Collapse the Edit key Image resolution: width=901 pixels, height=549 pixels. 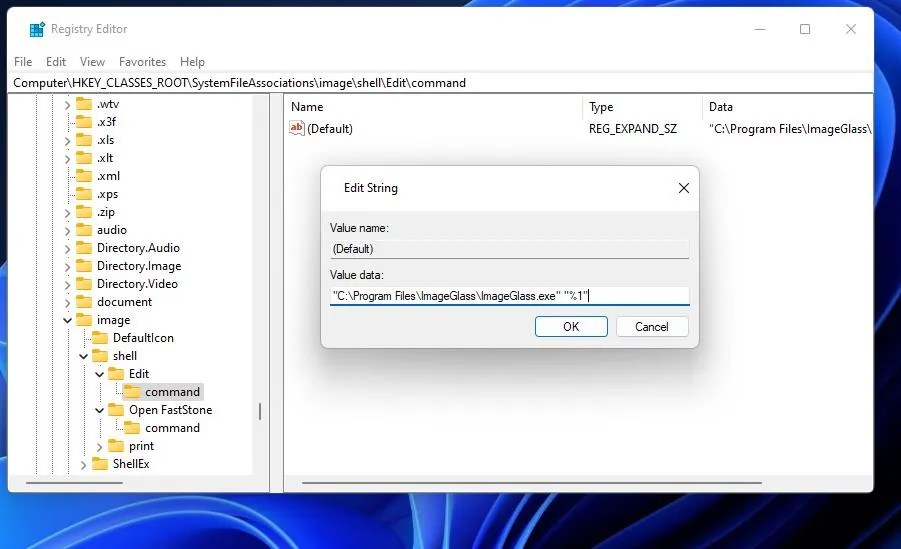coord(99,374)
